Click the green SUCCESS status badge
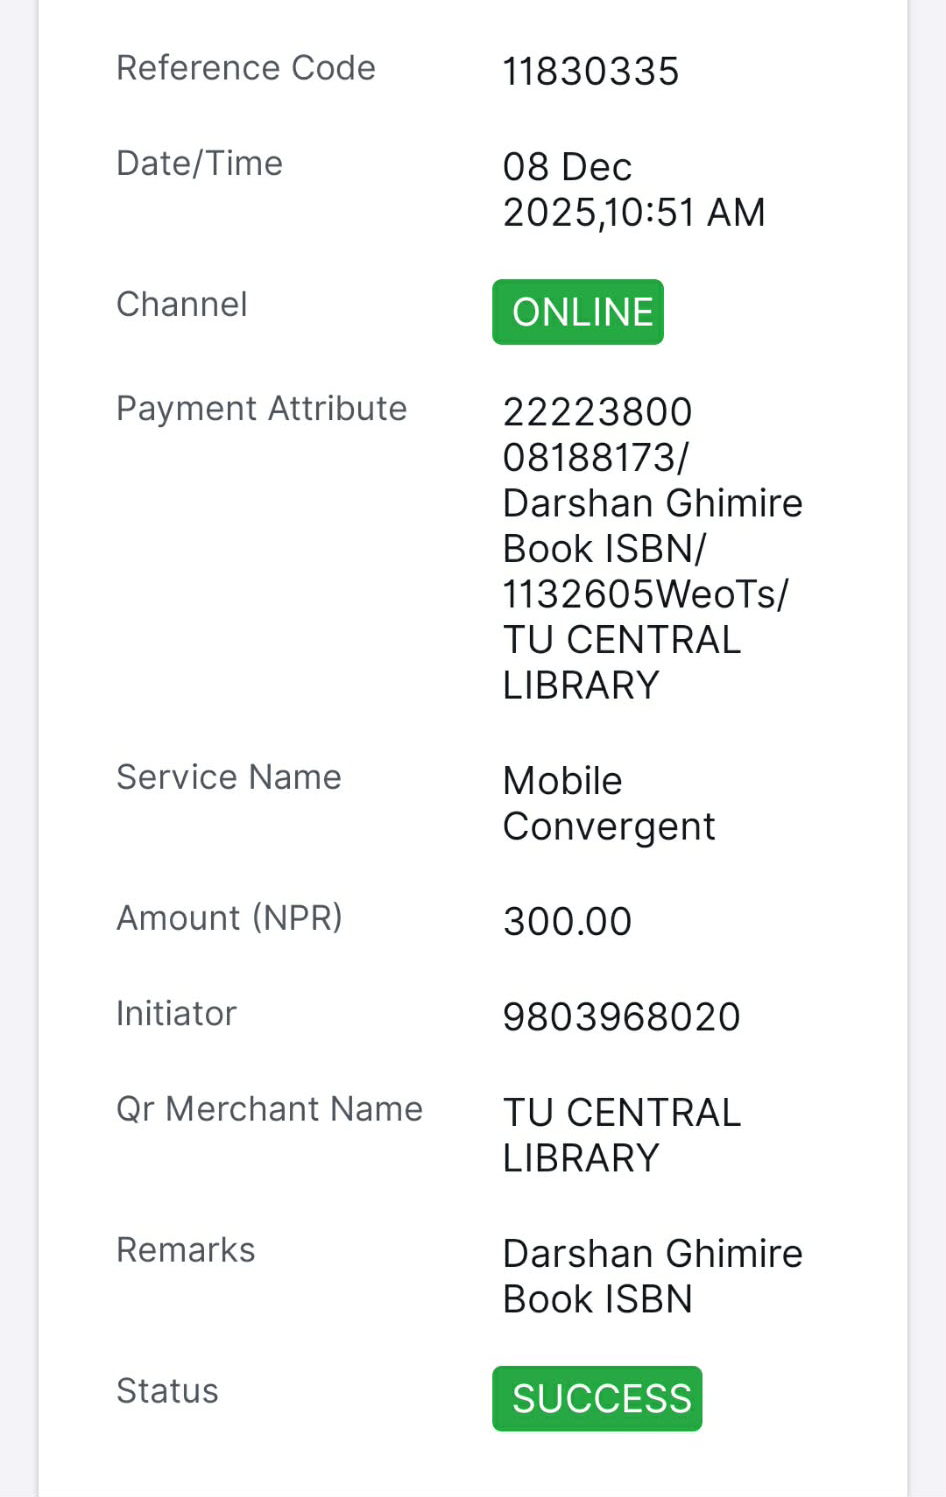 [x=597, y=1398]
